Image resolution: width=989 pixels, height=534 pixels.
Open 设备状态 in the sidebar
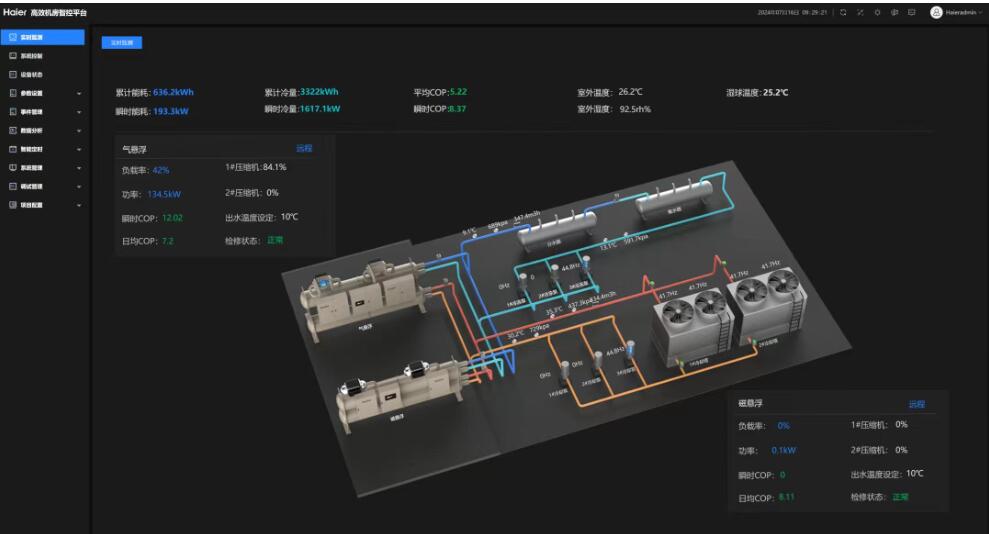(32, 74)
